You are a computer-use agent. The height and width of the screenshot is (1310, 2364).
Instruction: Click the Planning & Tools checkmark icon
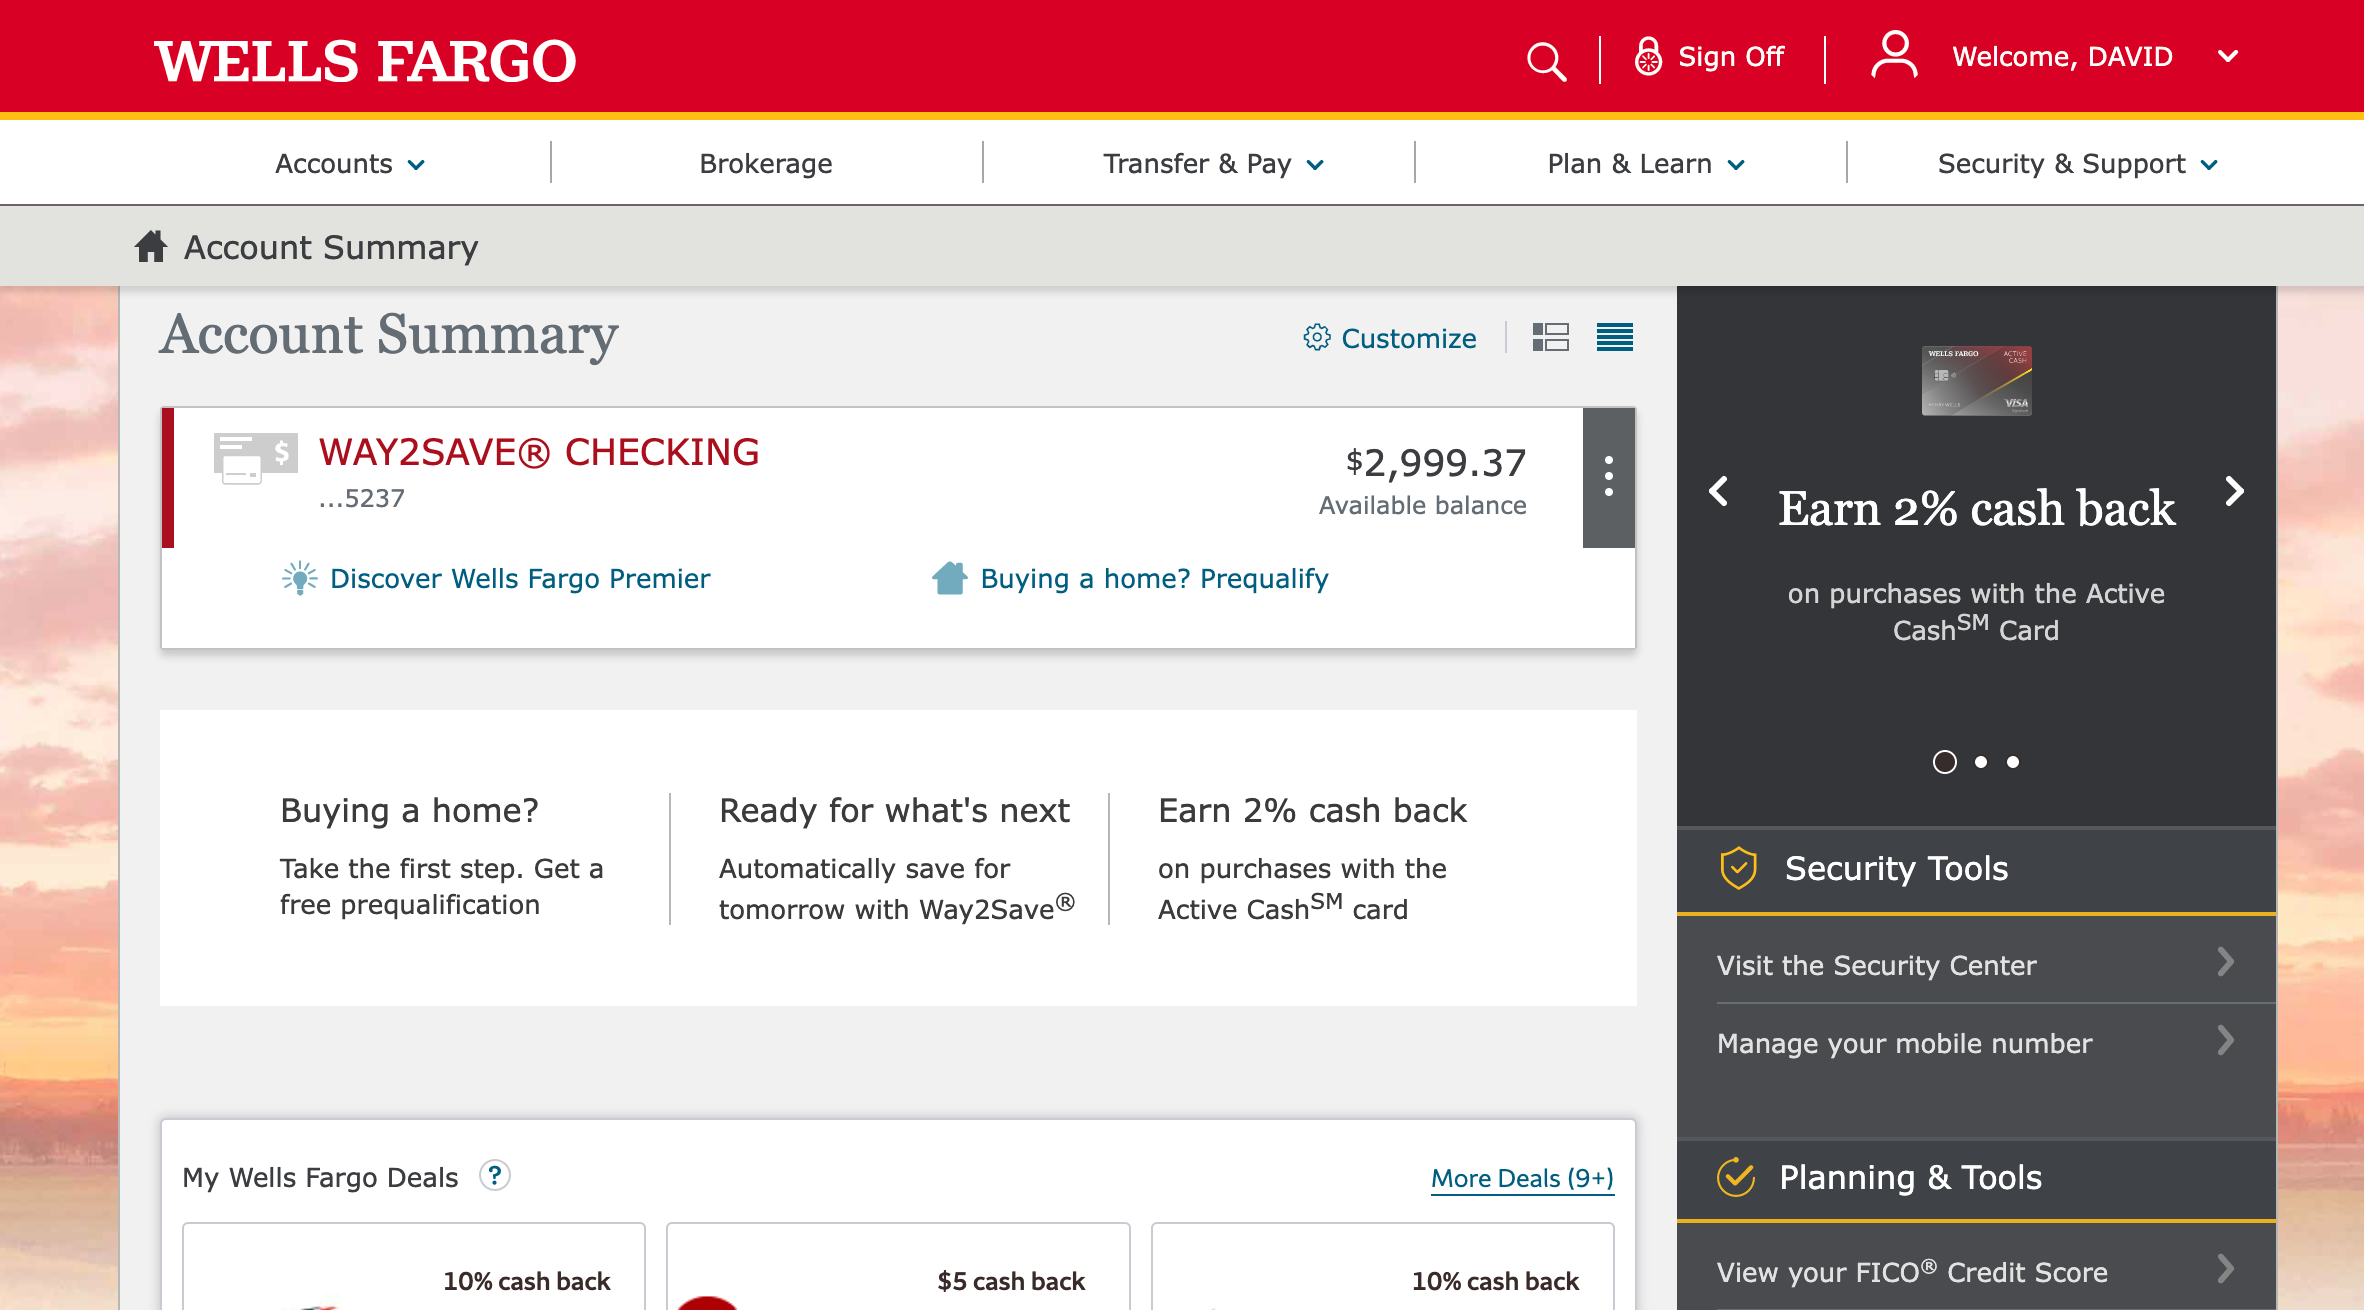1737,1177
